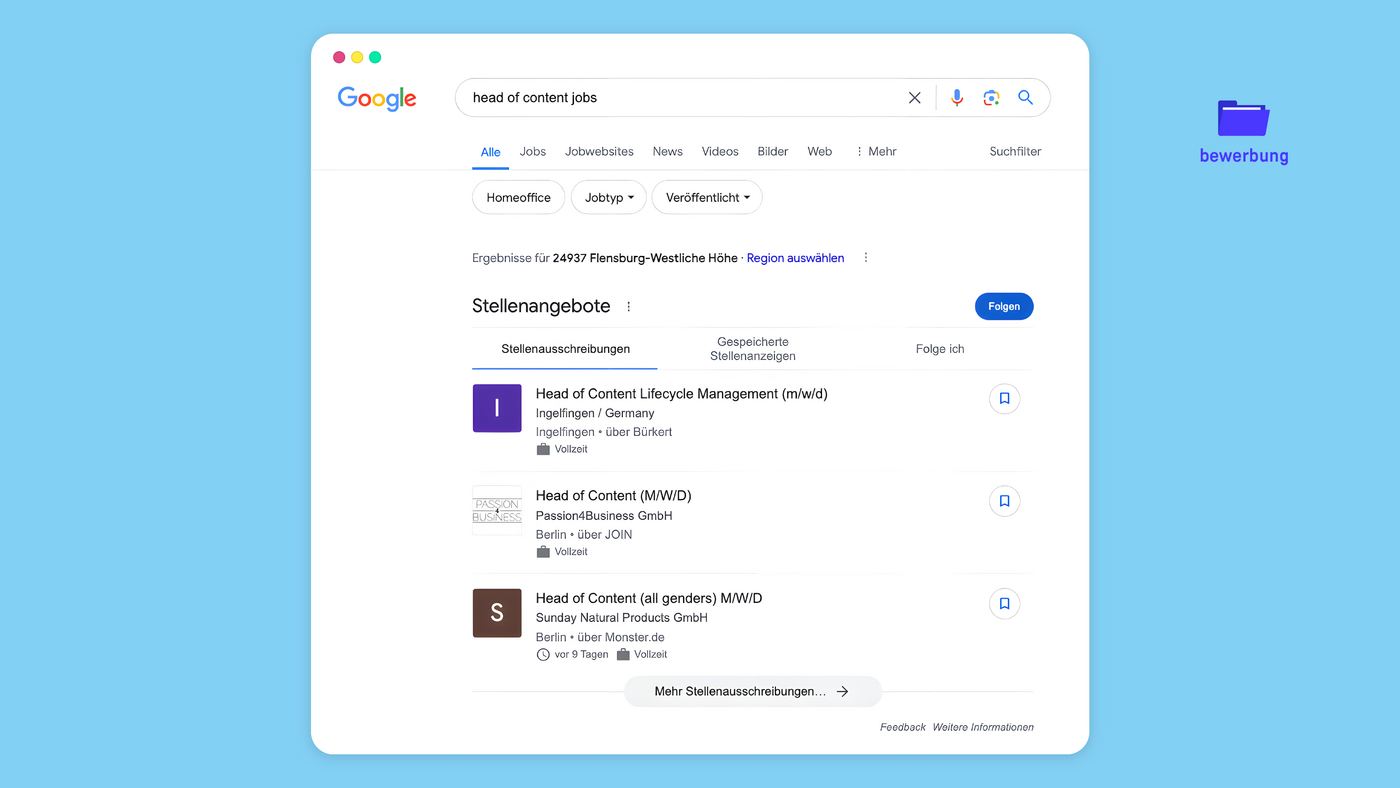
Task: Open the Head of Content (M/W/D) listing
Action: click(x=613, y=496)
